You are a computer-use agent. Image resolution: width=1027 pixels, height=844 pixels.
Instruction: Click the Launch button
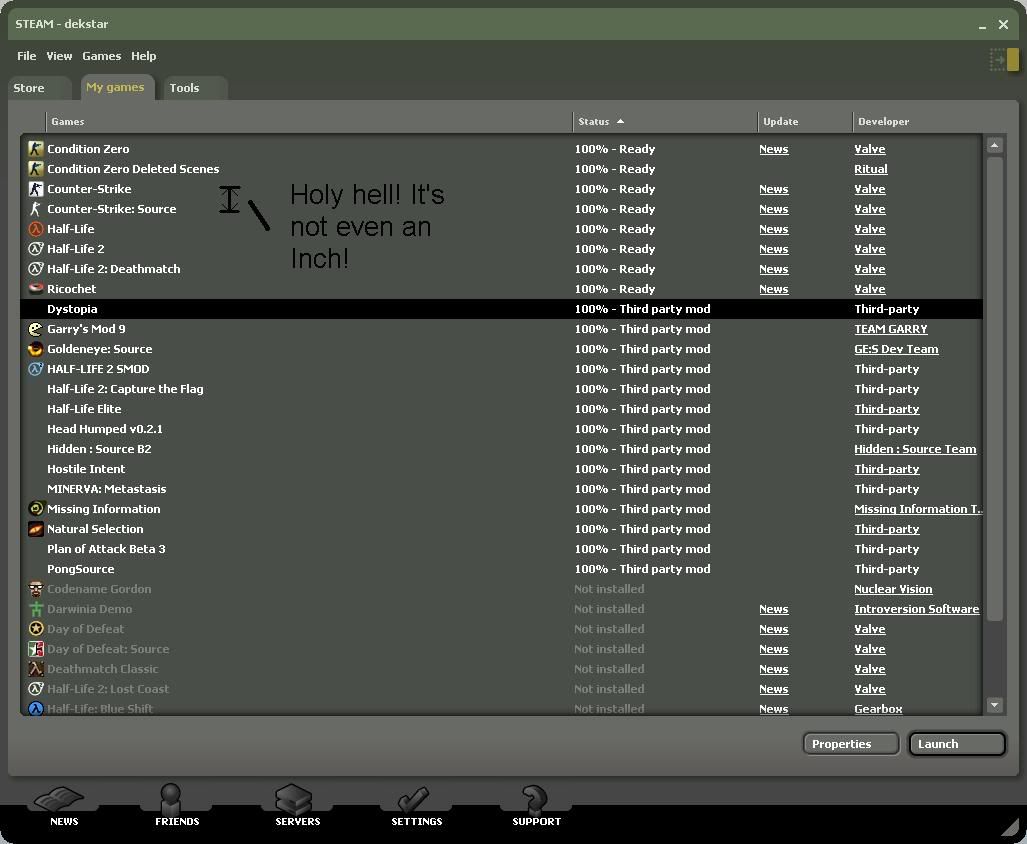tap(956, 744)
